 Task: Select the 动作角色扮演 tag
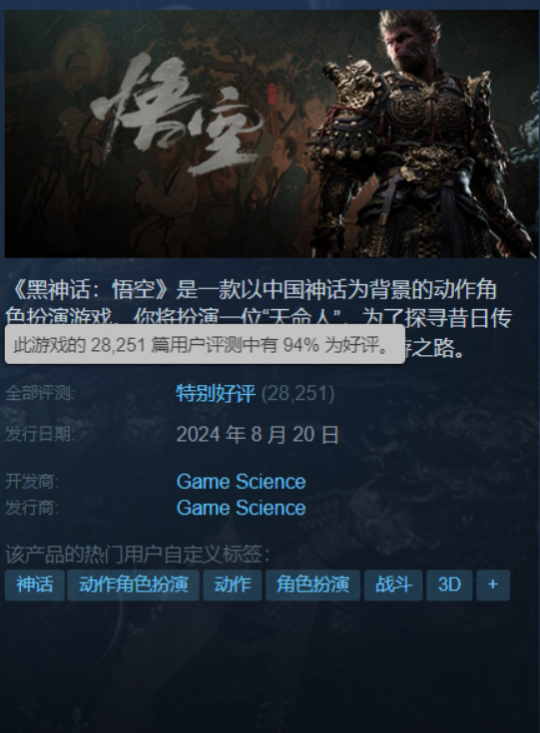coord(133,584)
